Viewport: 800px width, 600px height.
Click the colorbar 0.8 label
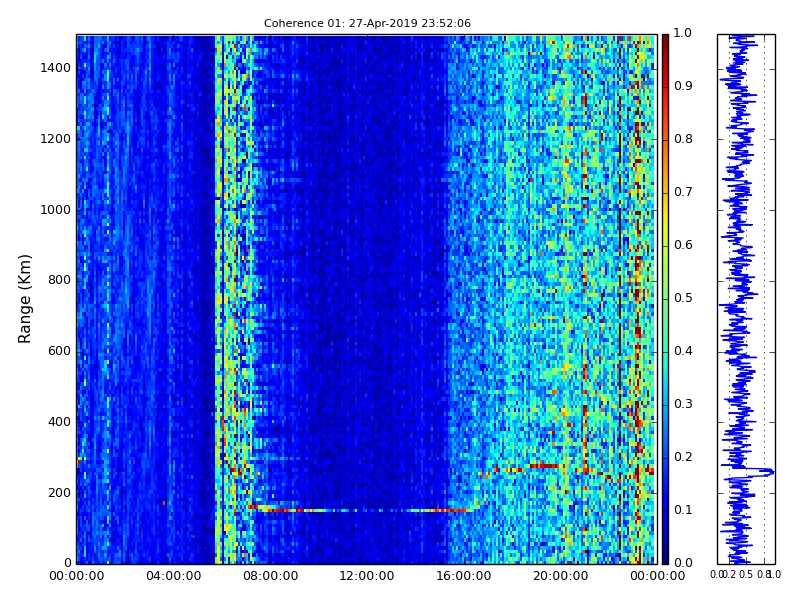tap(683, 139)
